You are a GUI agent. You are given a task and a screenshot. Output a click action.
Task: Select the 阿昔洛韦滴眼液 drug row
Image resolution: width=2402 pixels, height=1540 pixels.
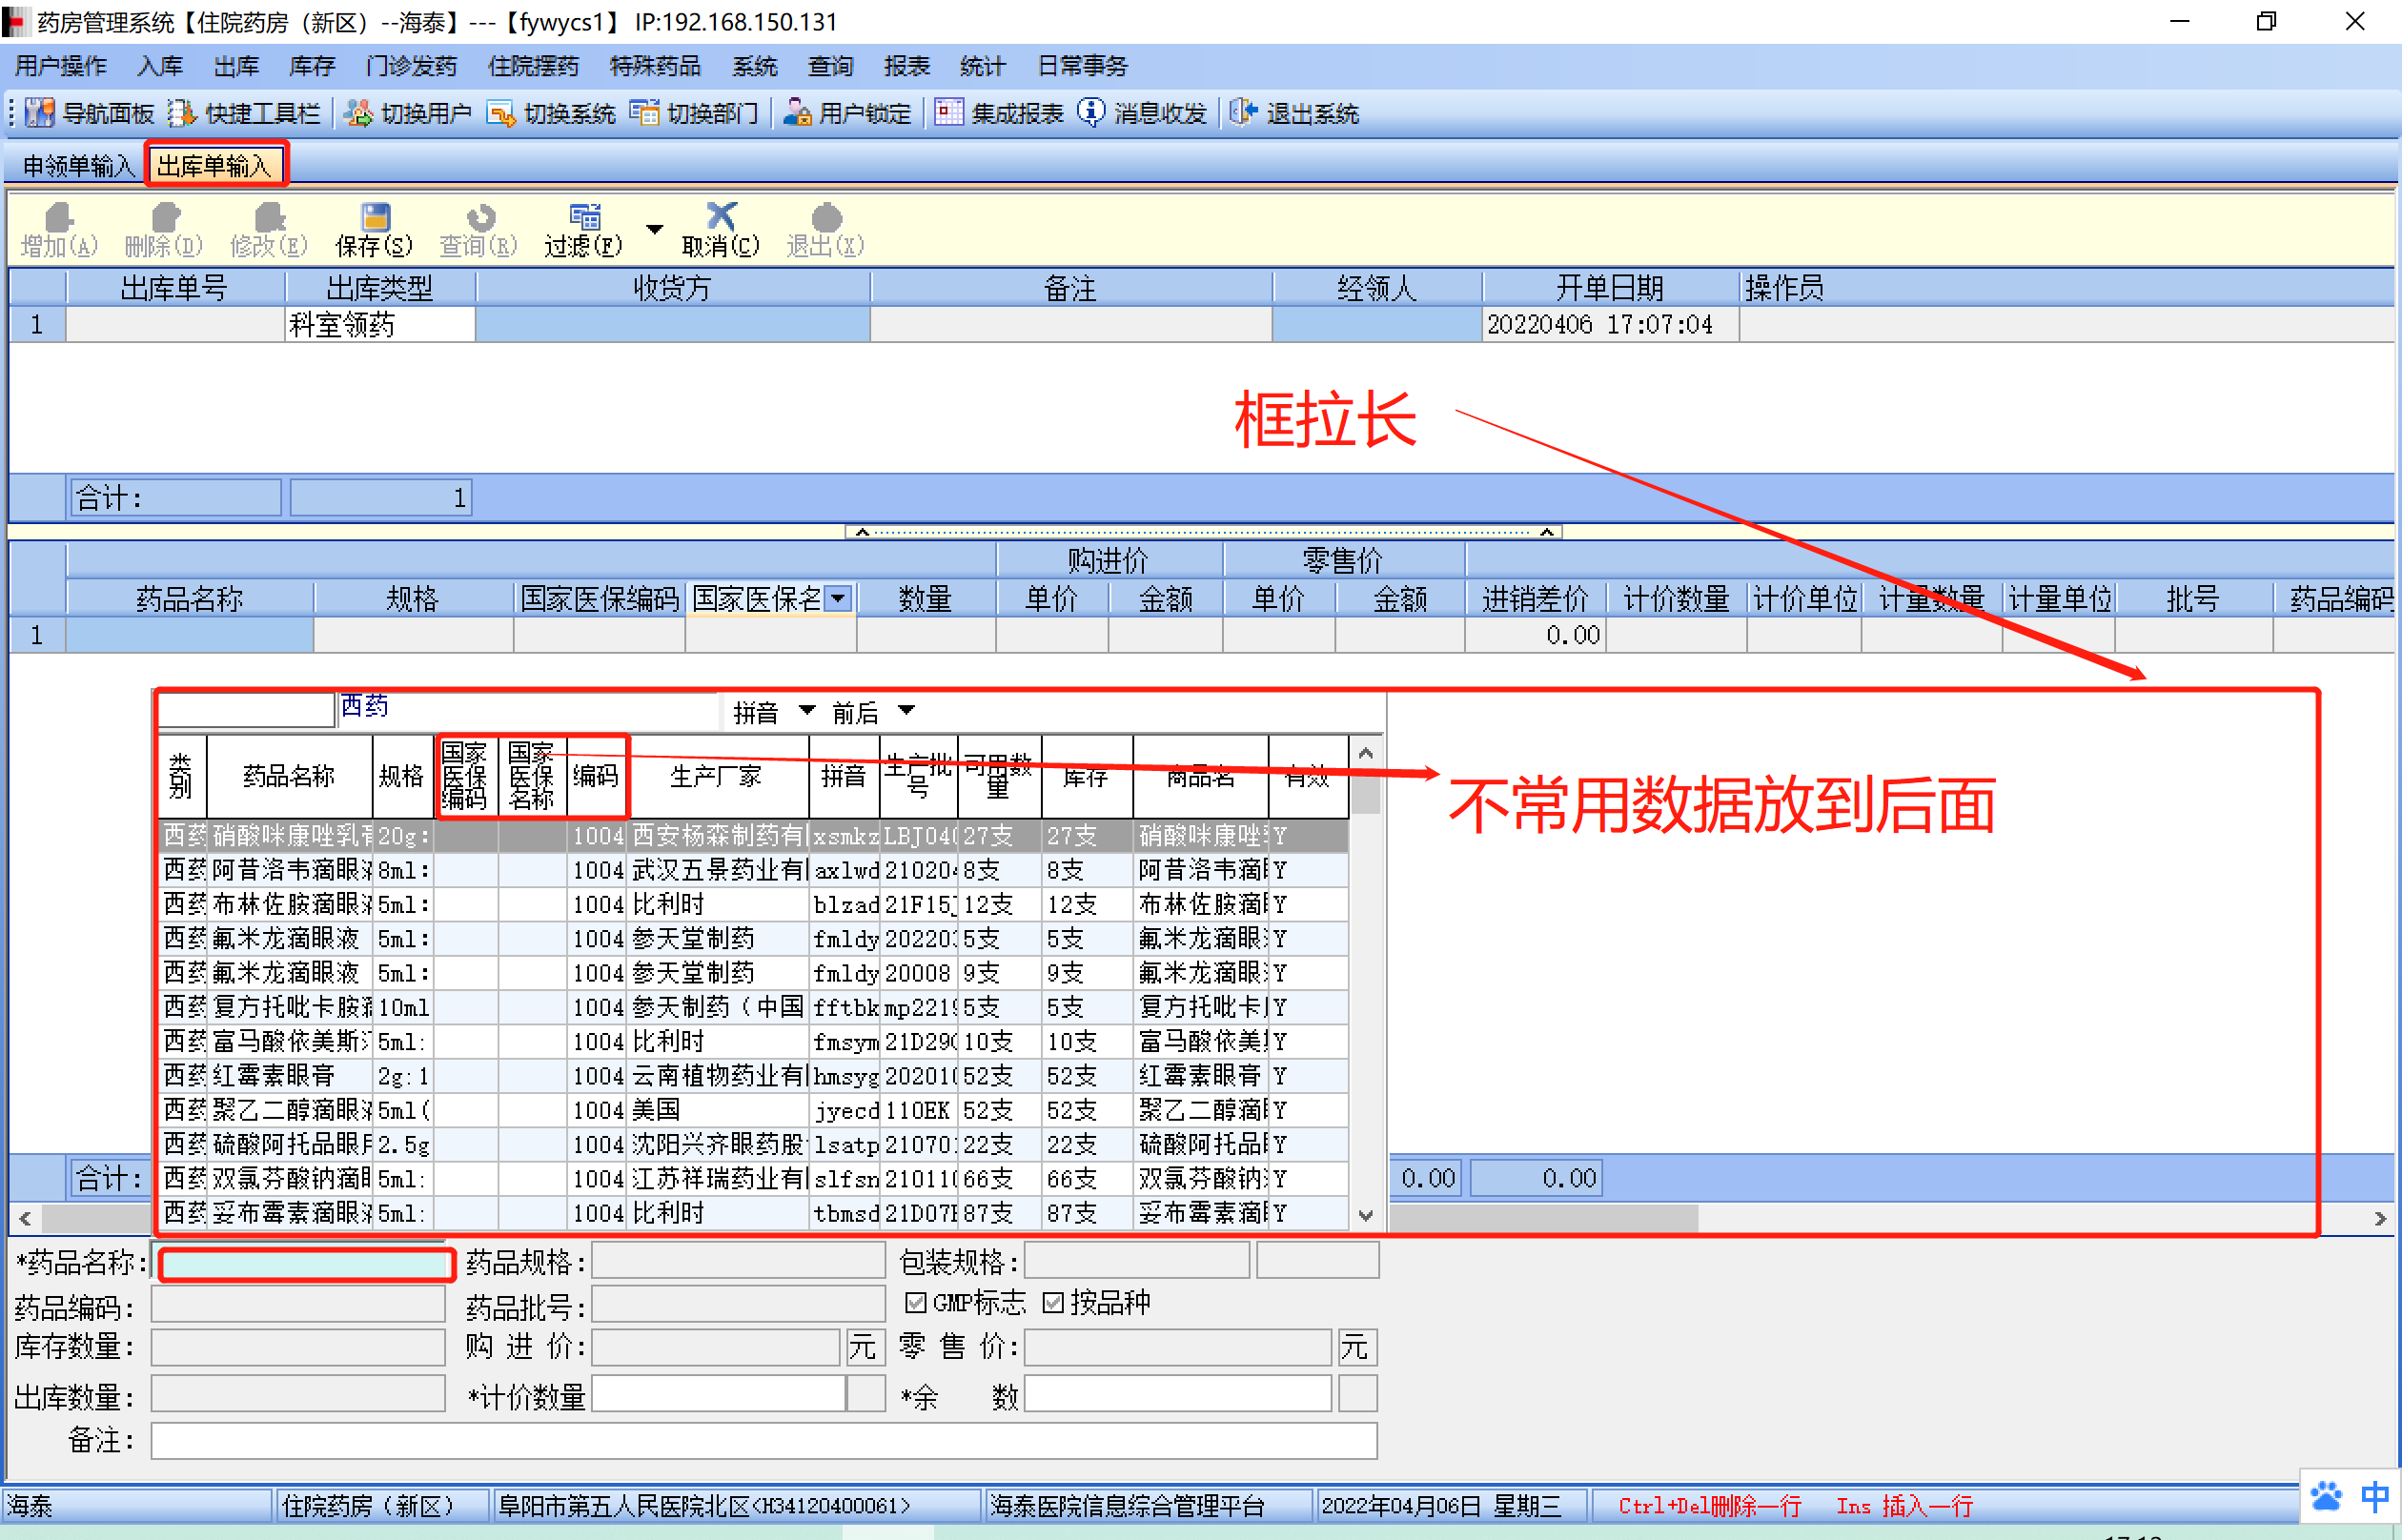[290, 870]
